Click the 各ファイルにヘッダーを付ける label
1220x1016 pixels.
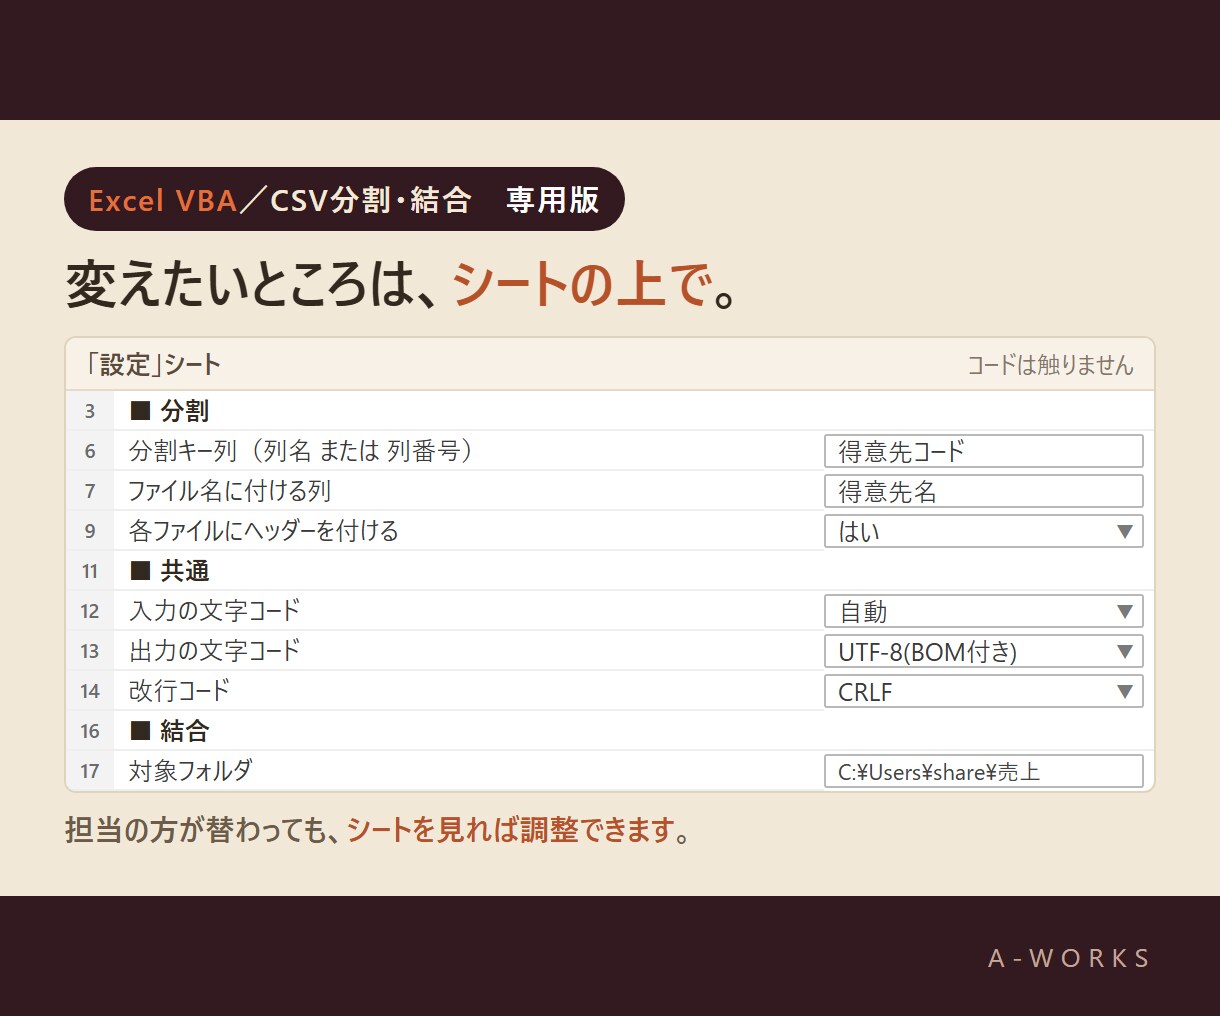pos(264,531)
